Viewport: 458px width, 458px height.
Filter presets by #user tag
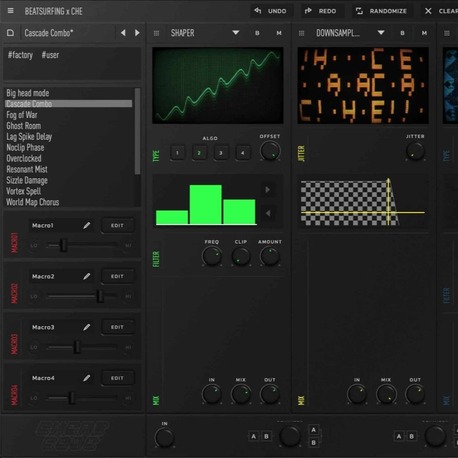[50, 55]
